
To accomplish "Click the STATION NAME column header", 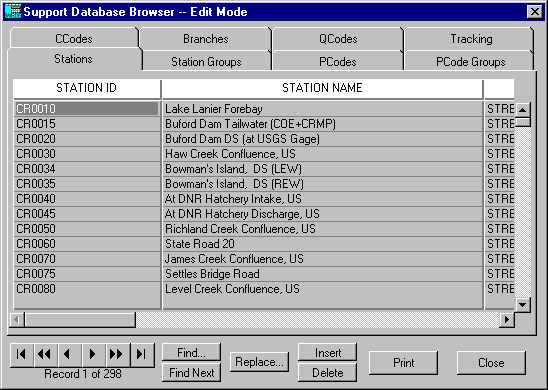I will pyautogui.click(x=322, y=88).
